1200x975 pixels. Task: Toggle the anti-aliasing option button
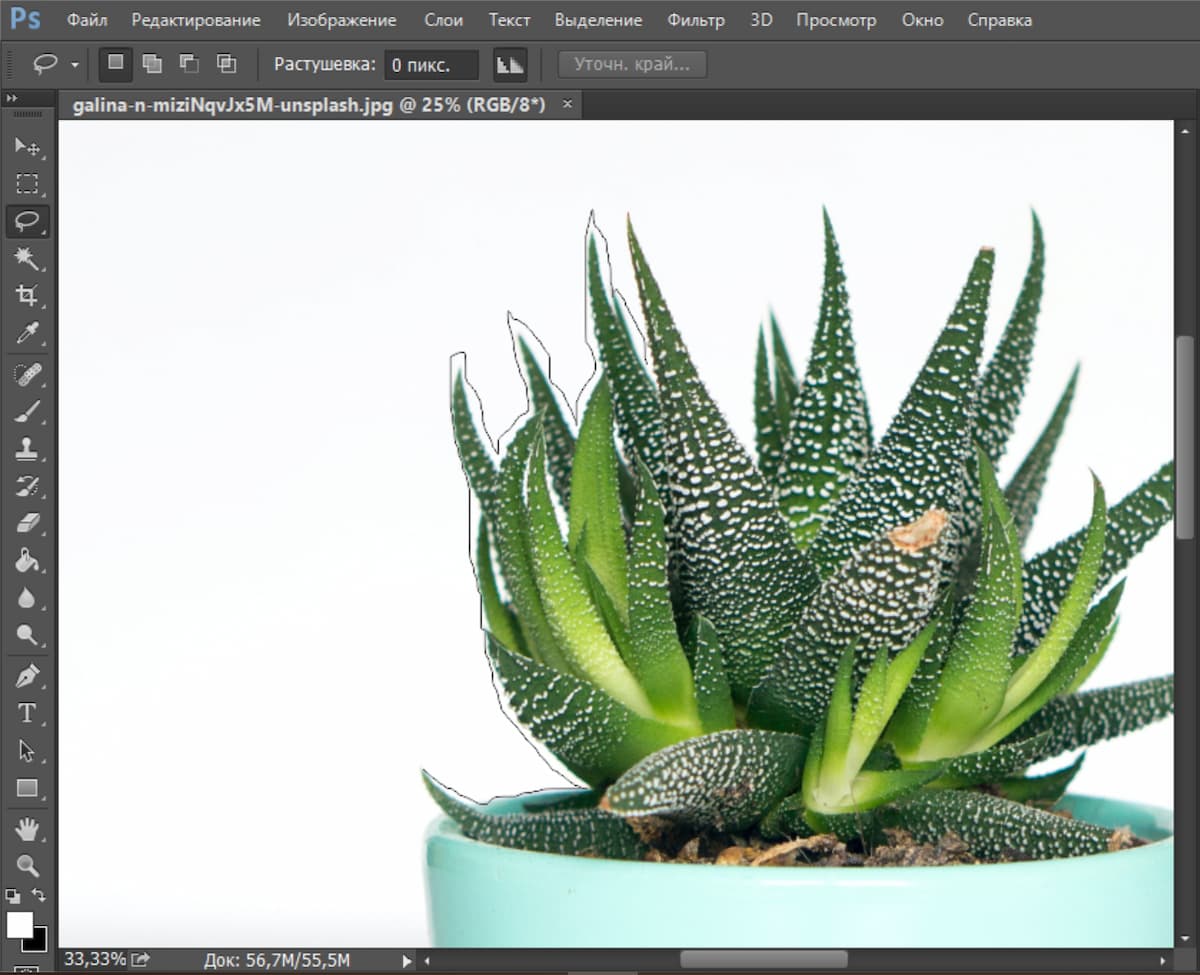[x=510, y=65]
